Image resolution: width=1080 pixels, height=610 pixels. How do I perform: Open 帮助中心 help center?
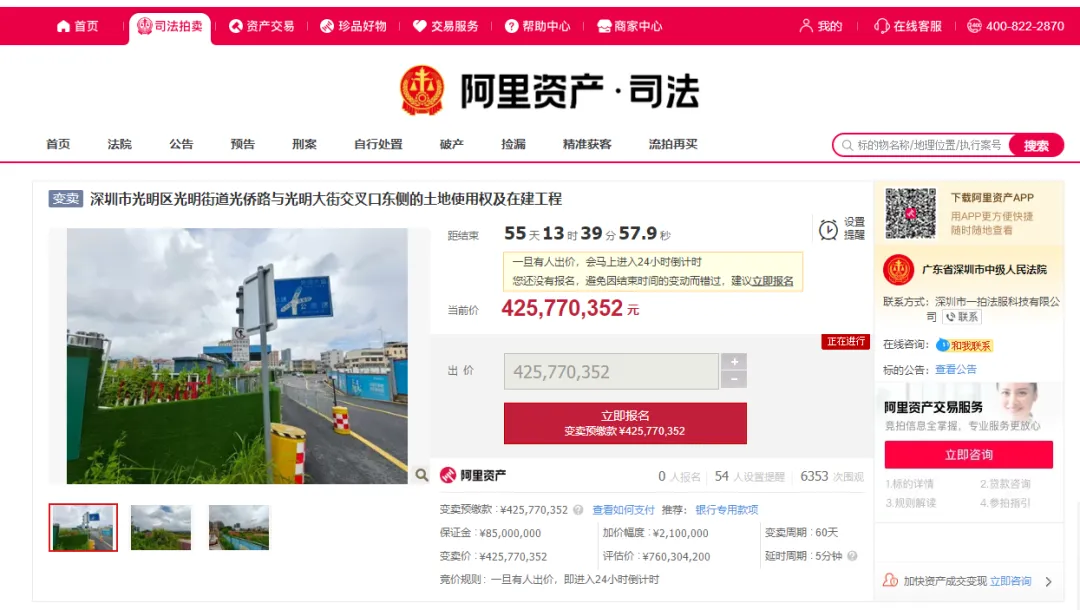[x=537, y=26]
